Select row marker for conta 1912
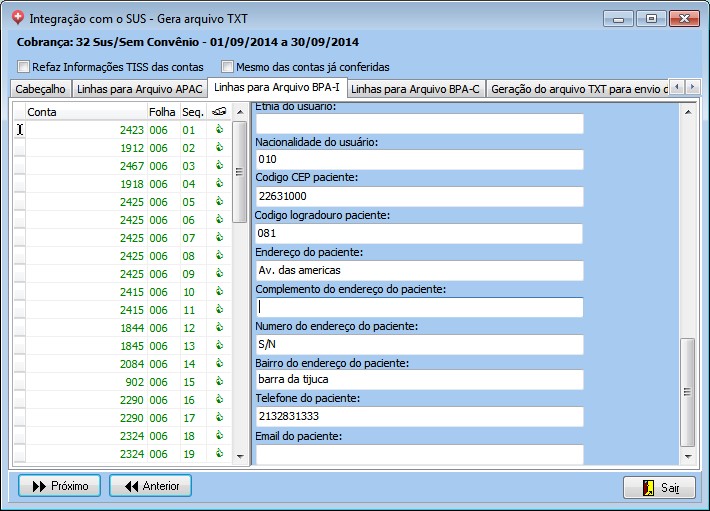Viewport: 710px width, 511px height. [x=19, y=148]
